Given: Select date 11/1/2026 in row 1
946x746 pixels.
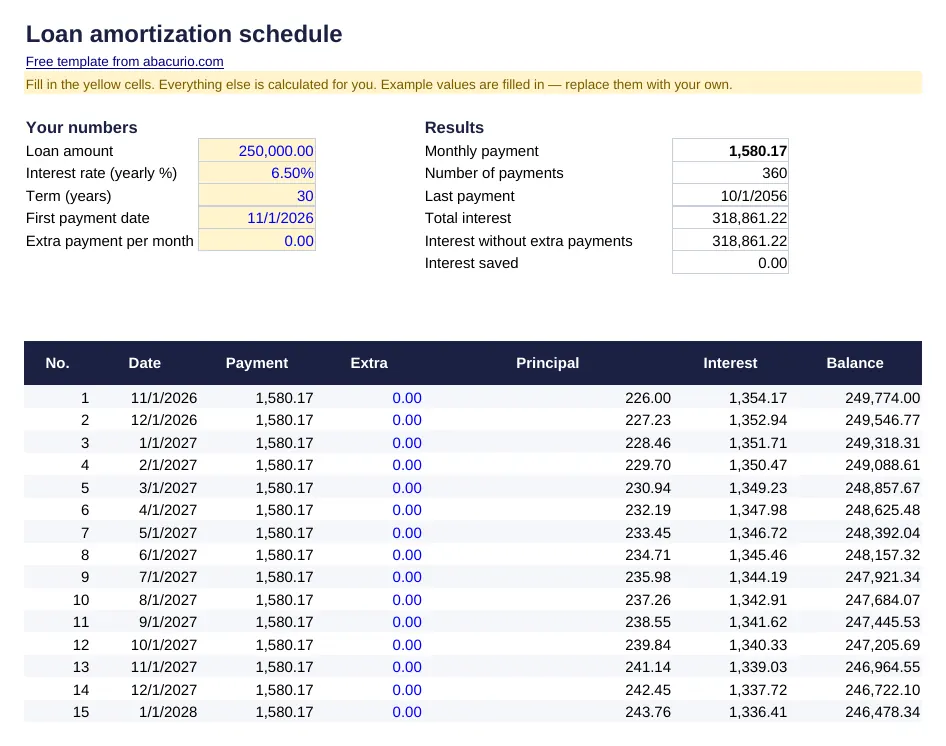Looking at the screenshot, I should point(164,398).
